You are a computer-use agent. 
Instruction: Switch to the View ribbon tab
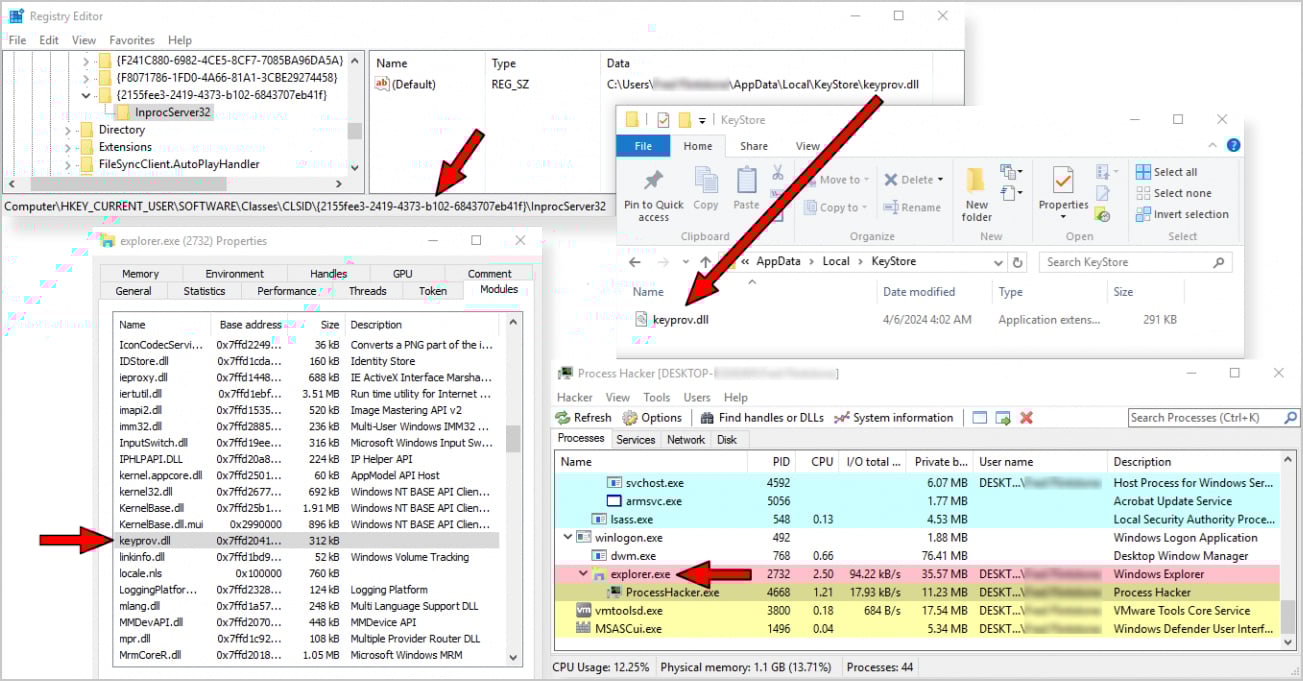point(807,146)
